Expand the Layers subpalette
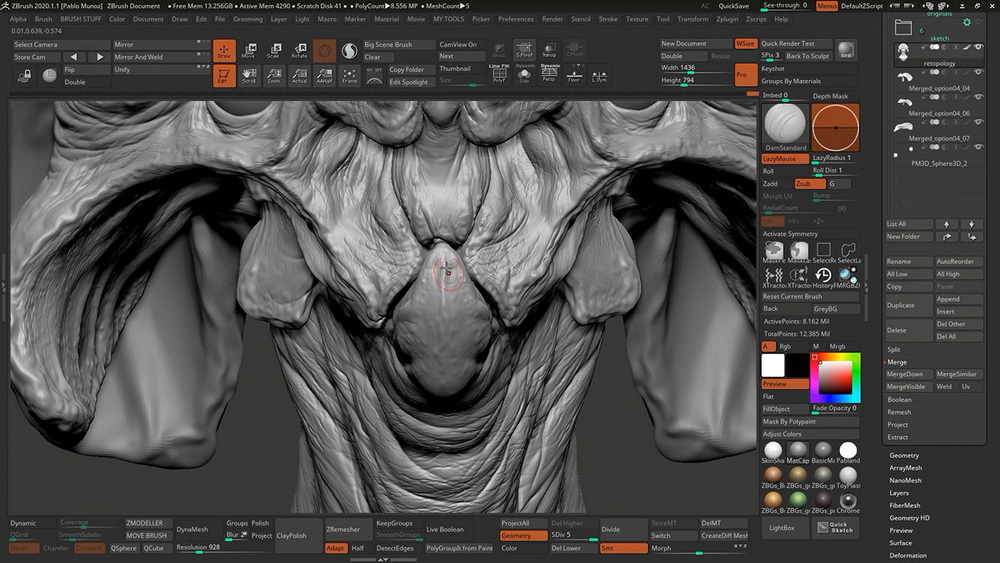The width and height of the screenshot is (1000, 563). point(899,493)
